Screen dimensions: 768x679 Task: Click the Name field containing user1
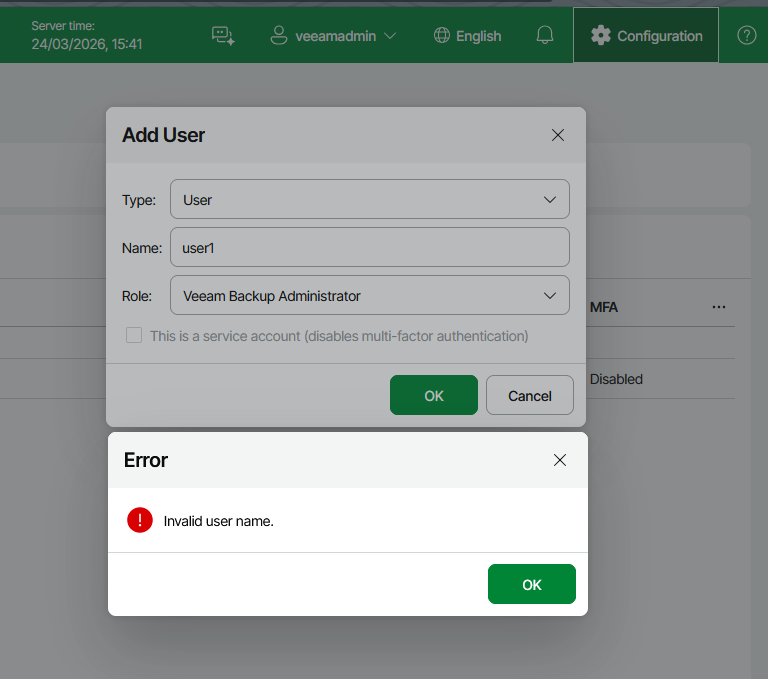pos(370,247)
